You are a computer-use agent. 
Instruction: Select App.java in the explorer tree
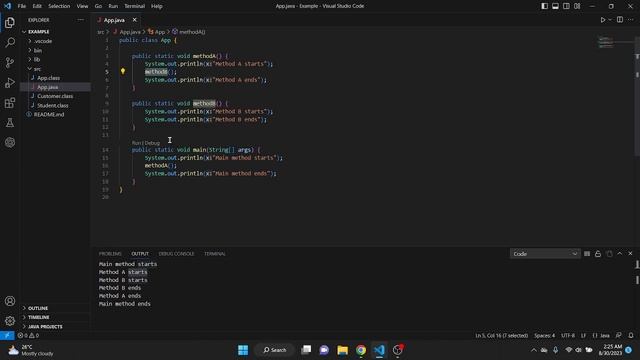click(56, 87)
